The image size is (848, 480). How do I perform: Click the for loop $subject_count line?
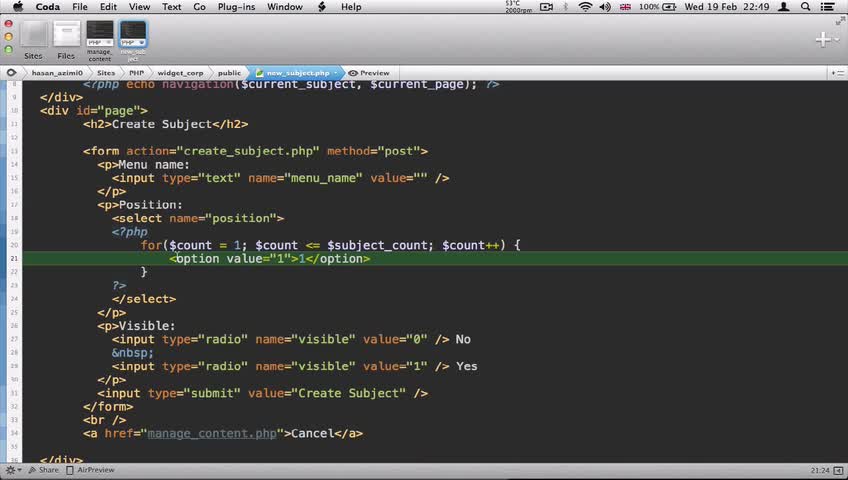pos(330,245)
